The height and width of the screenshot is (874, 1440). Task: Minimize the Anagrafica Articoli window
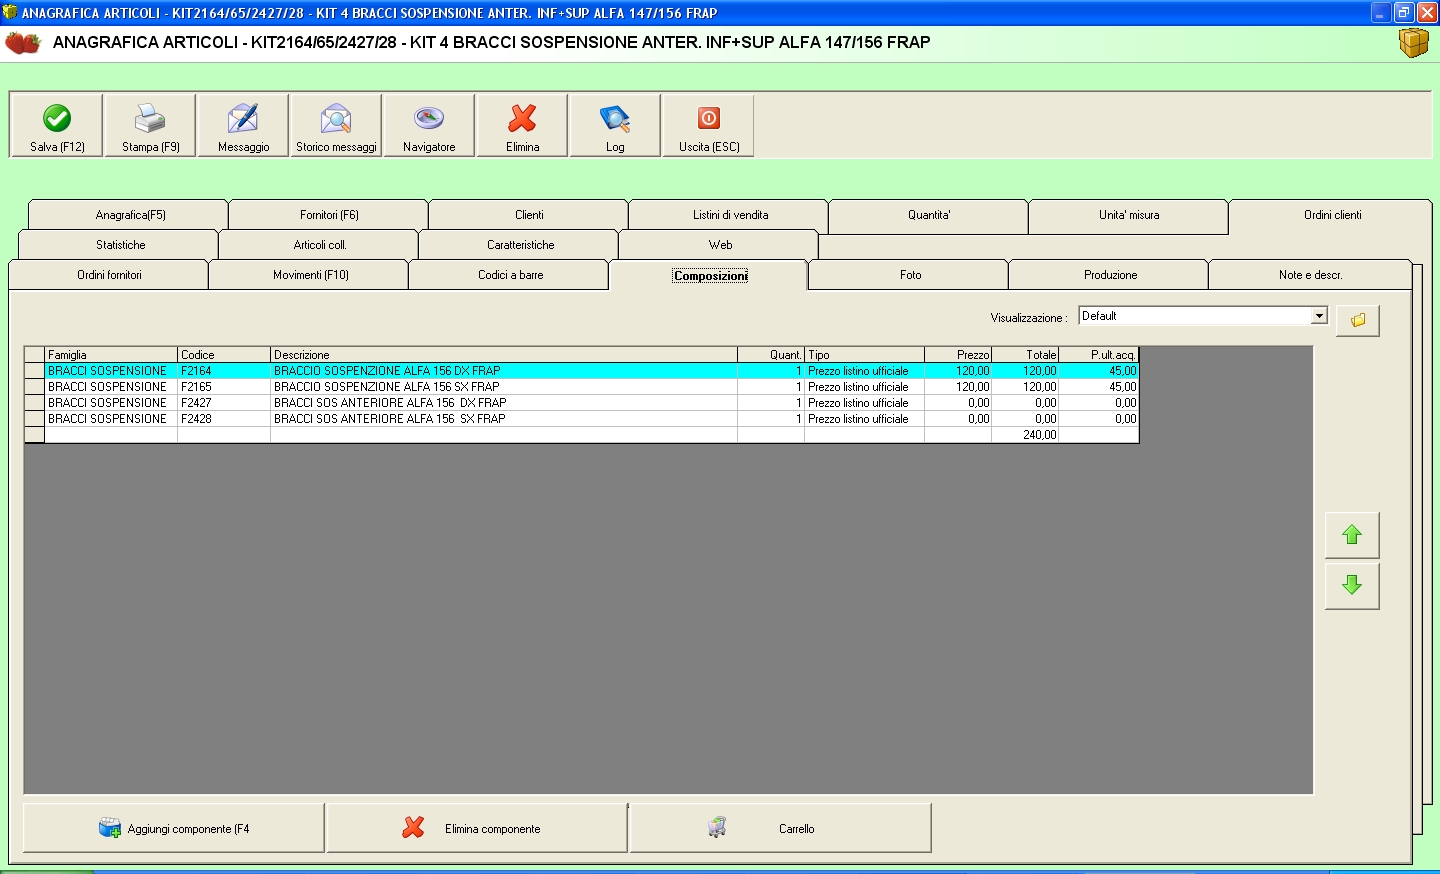pos(1381,13)
